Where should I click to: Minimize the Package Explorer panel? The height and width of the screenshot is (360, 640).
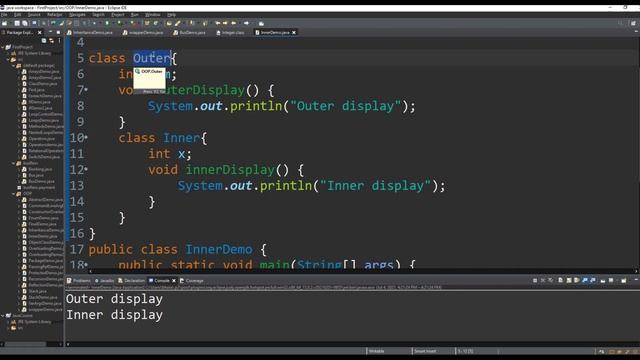(50, 32)
